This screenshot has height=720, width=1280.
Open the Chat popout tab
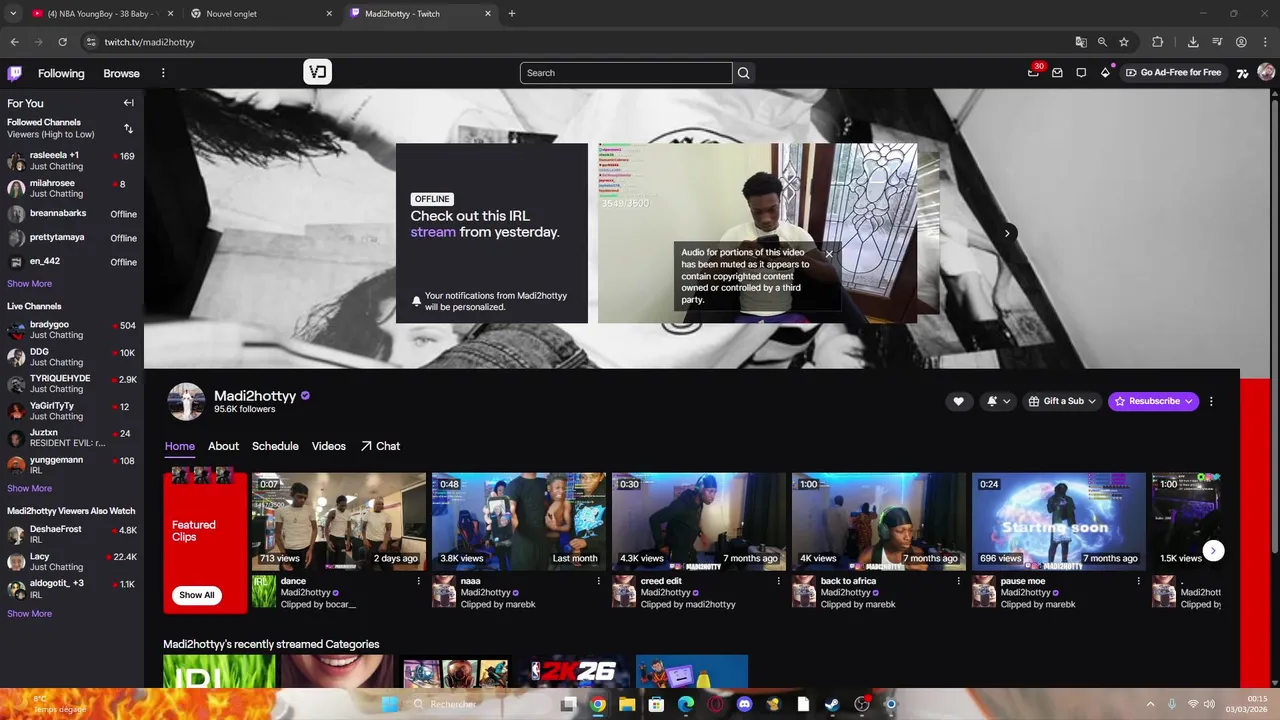pyautogui.click(x=380, y=446)
